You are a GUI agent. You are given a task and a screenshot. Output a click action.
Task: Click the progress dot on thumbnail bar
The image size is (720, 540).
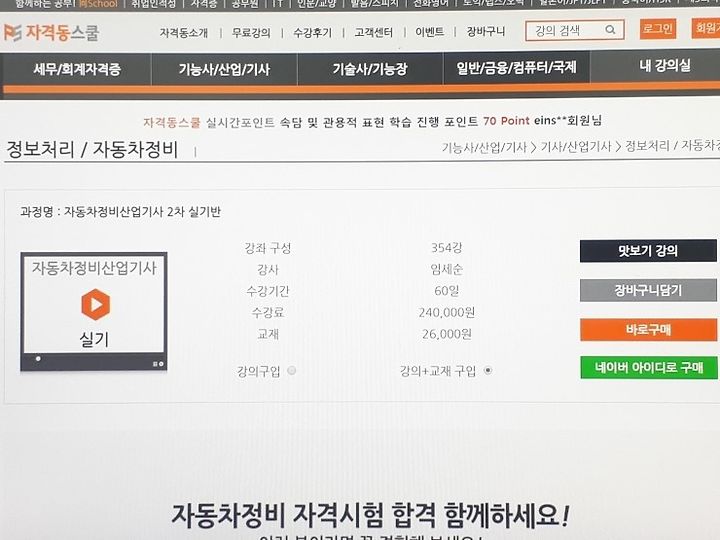pos(38,359)
